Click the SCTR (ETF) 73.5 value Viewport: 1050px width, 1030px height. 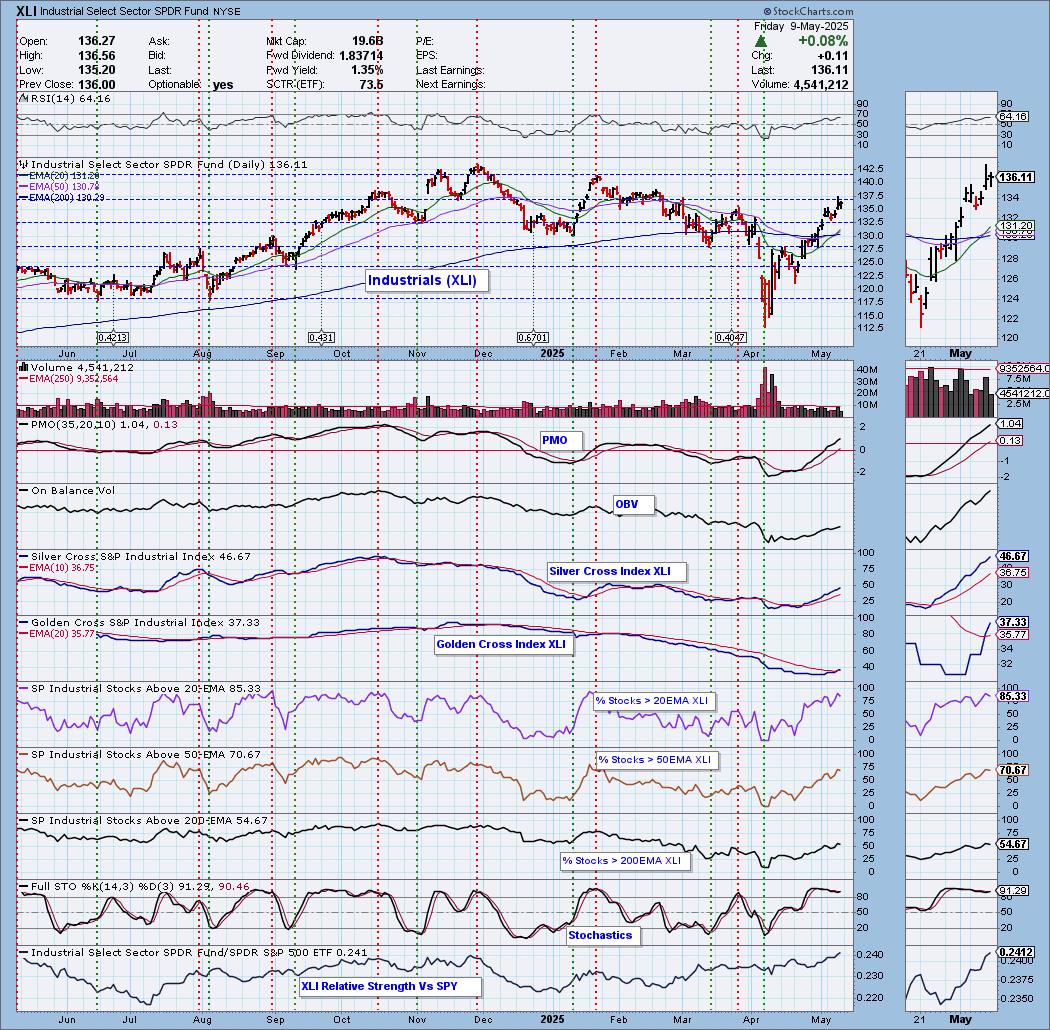[371, 85]
